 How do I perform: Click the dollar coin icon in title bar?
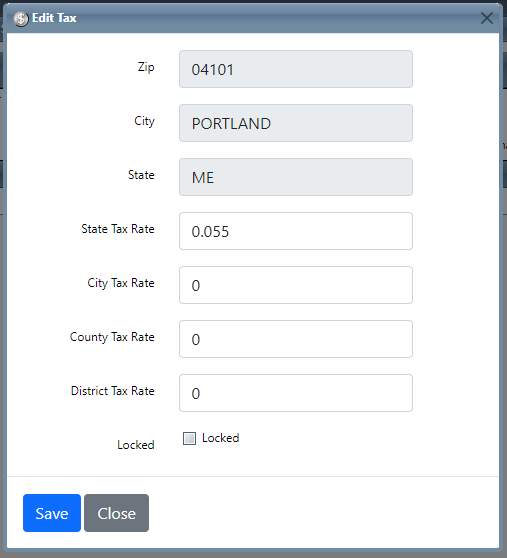point(21,19)
